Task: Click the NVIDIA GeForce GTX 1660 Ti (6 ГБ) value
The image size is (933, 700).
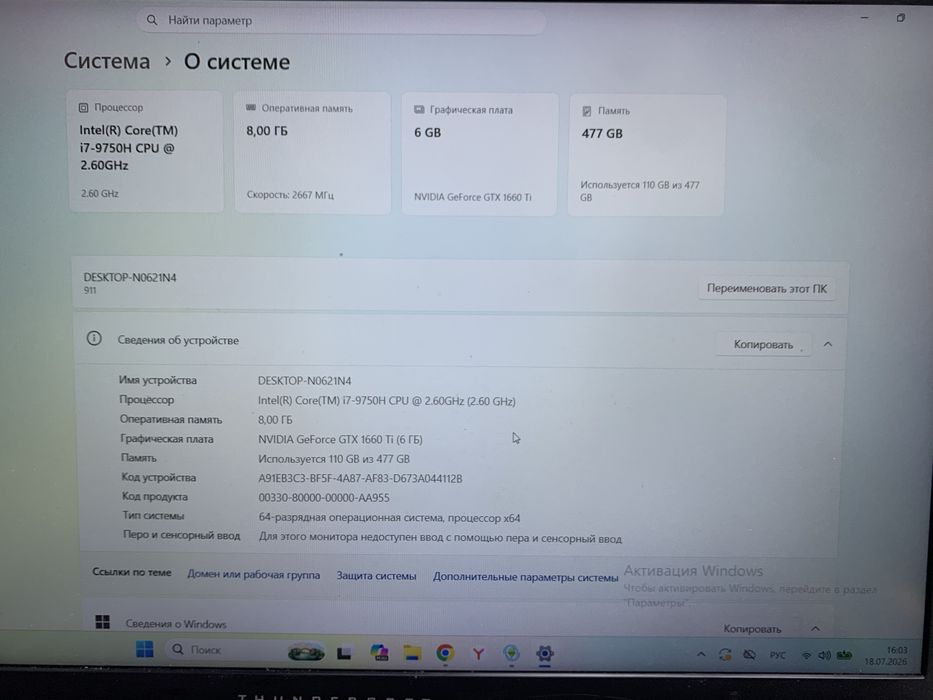Action: point(340,439)
